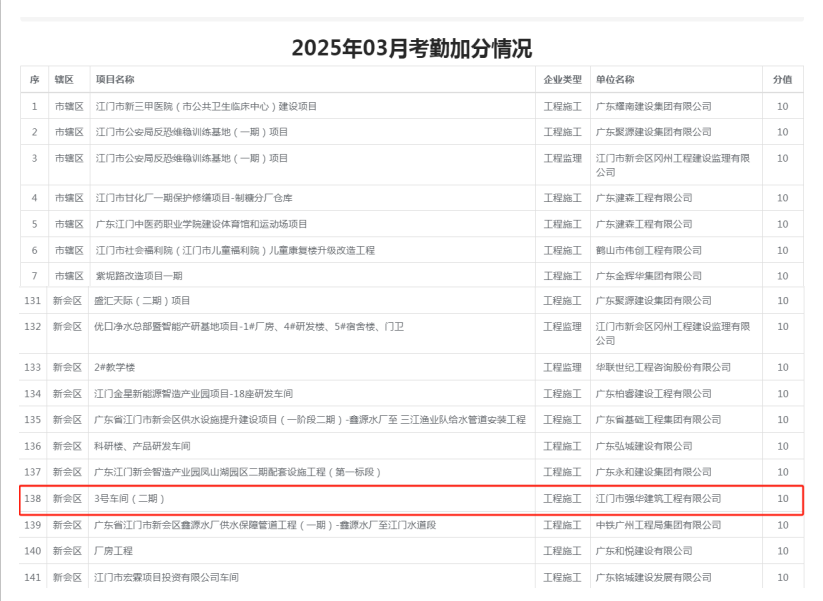
Task: Select row 5's 市辖区 cell
Action: click(x=69, y=225)
